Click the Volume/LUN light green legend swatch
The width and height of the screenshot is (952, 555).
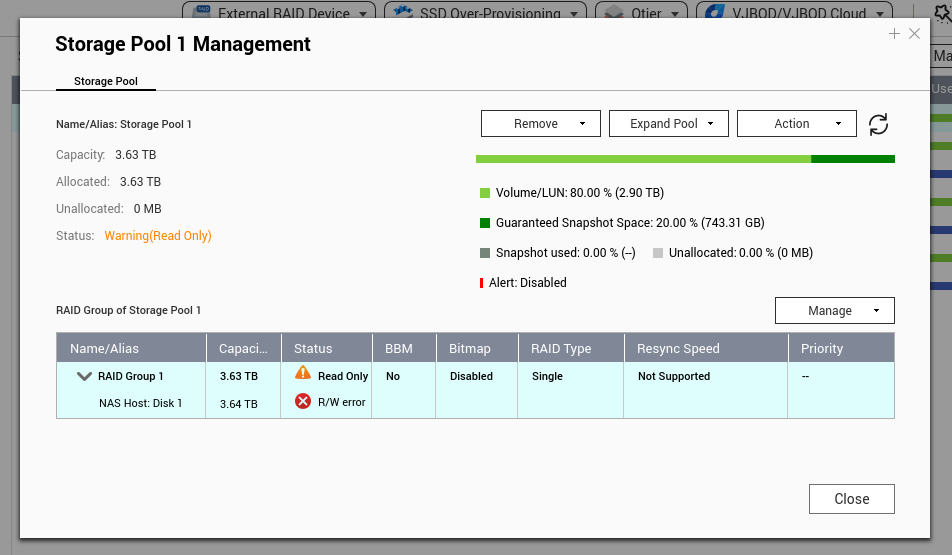point(485,193)
